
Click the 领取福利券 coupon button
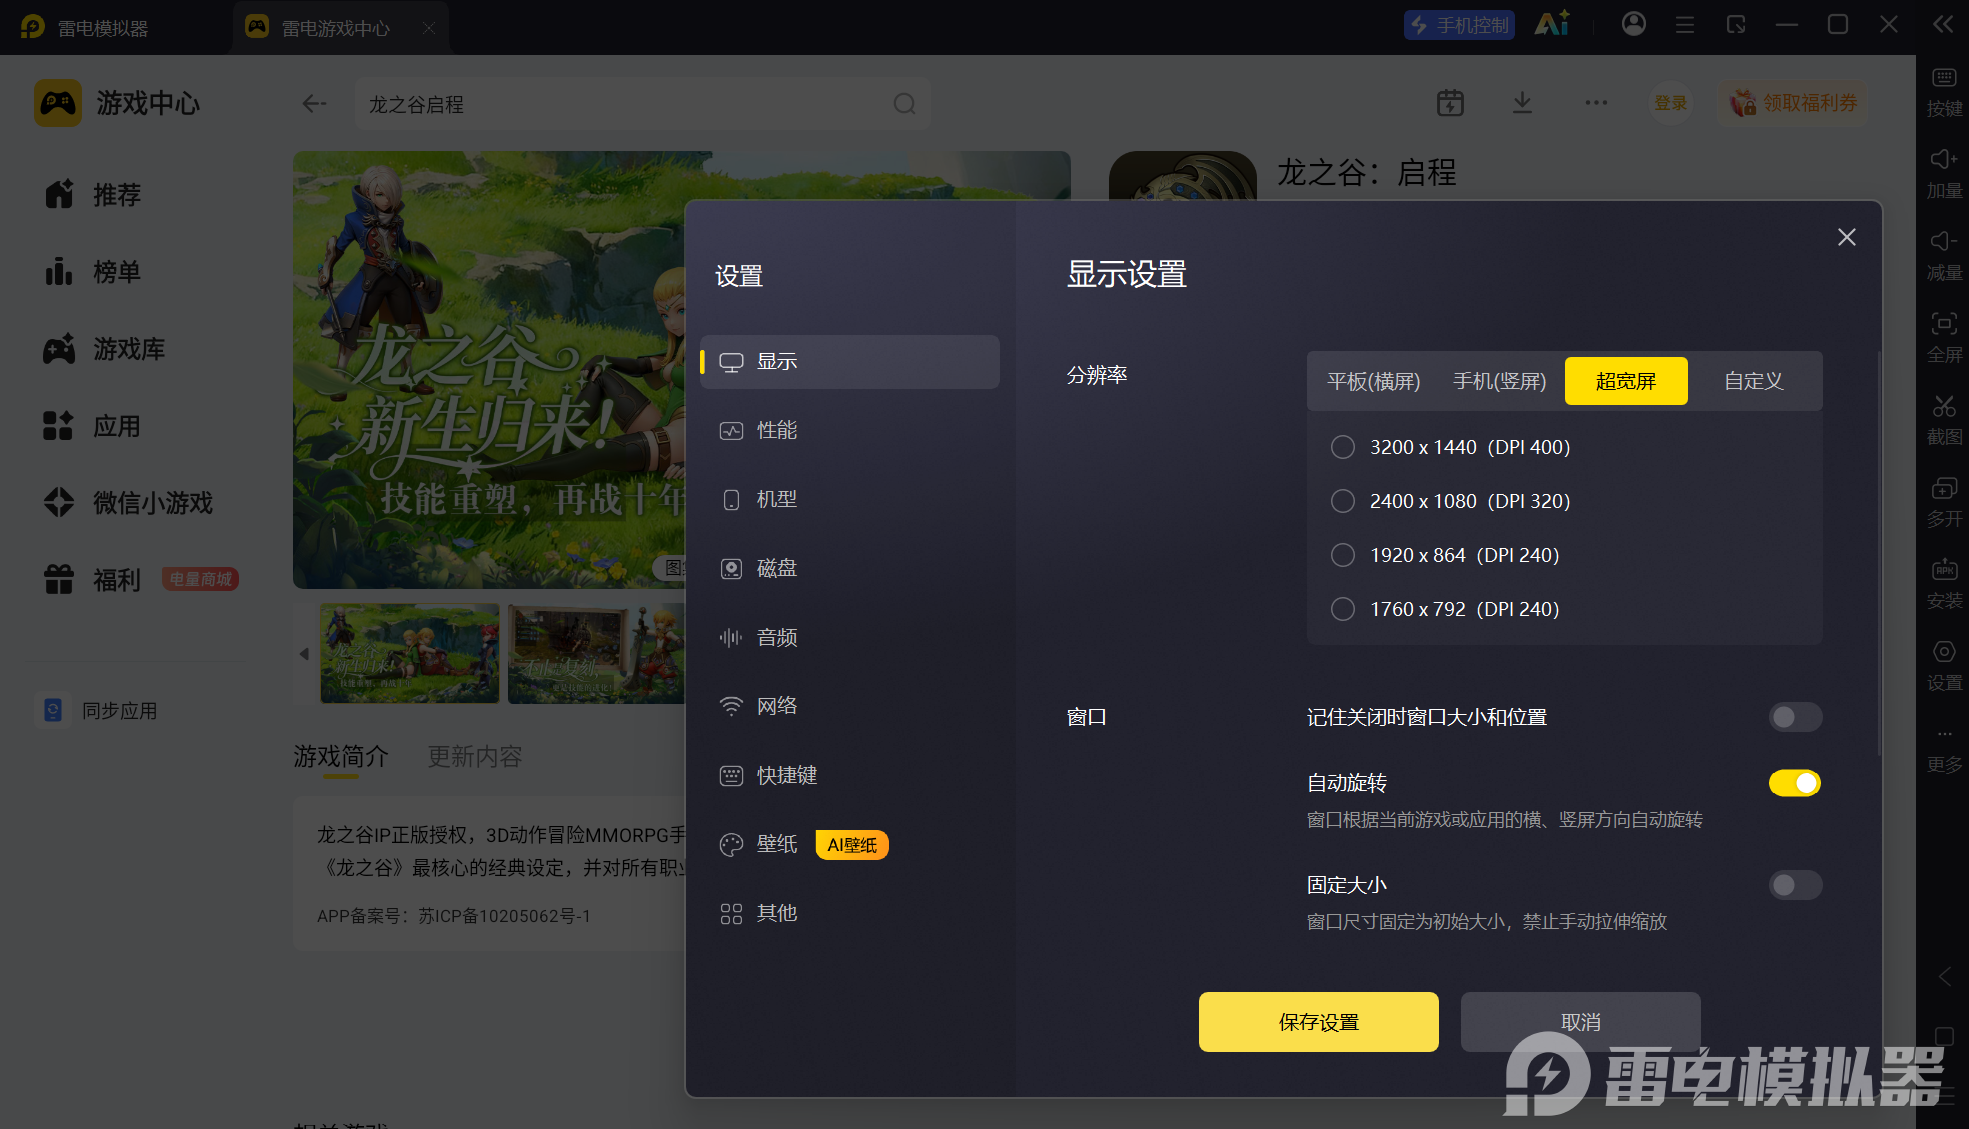point(1794,103)
